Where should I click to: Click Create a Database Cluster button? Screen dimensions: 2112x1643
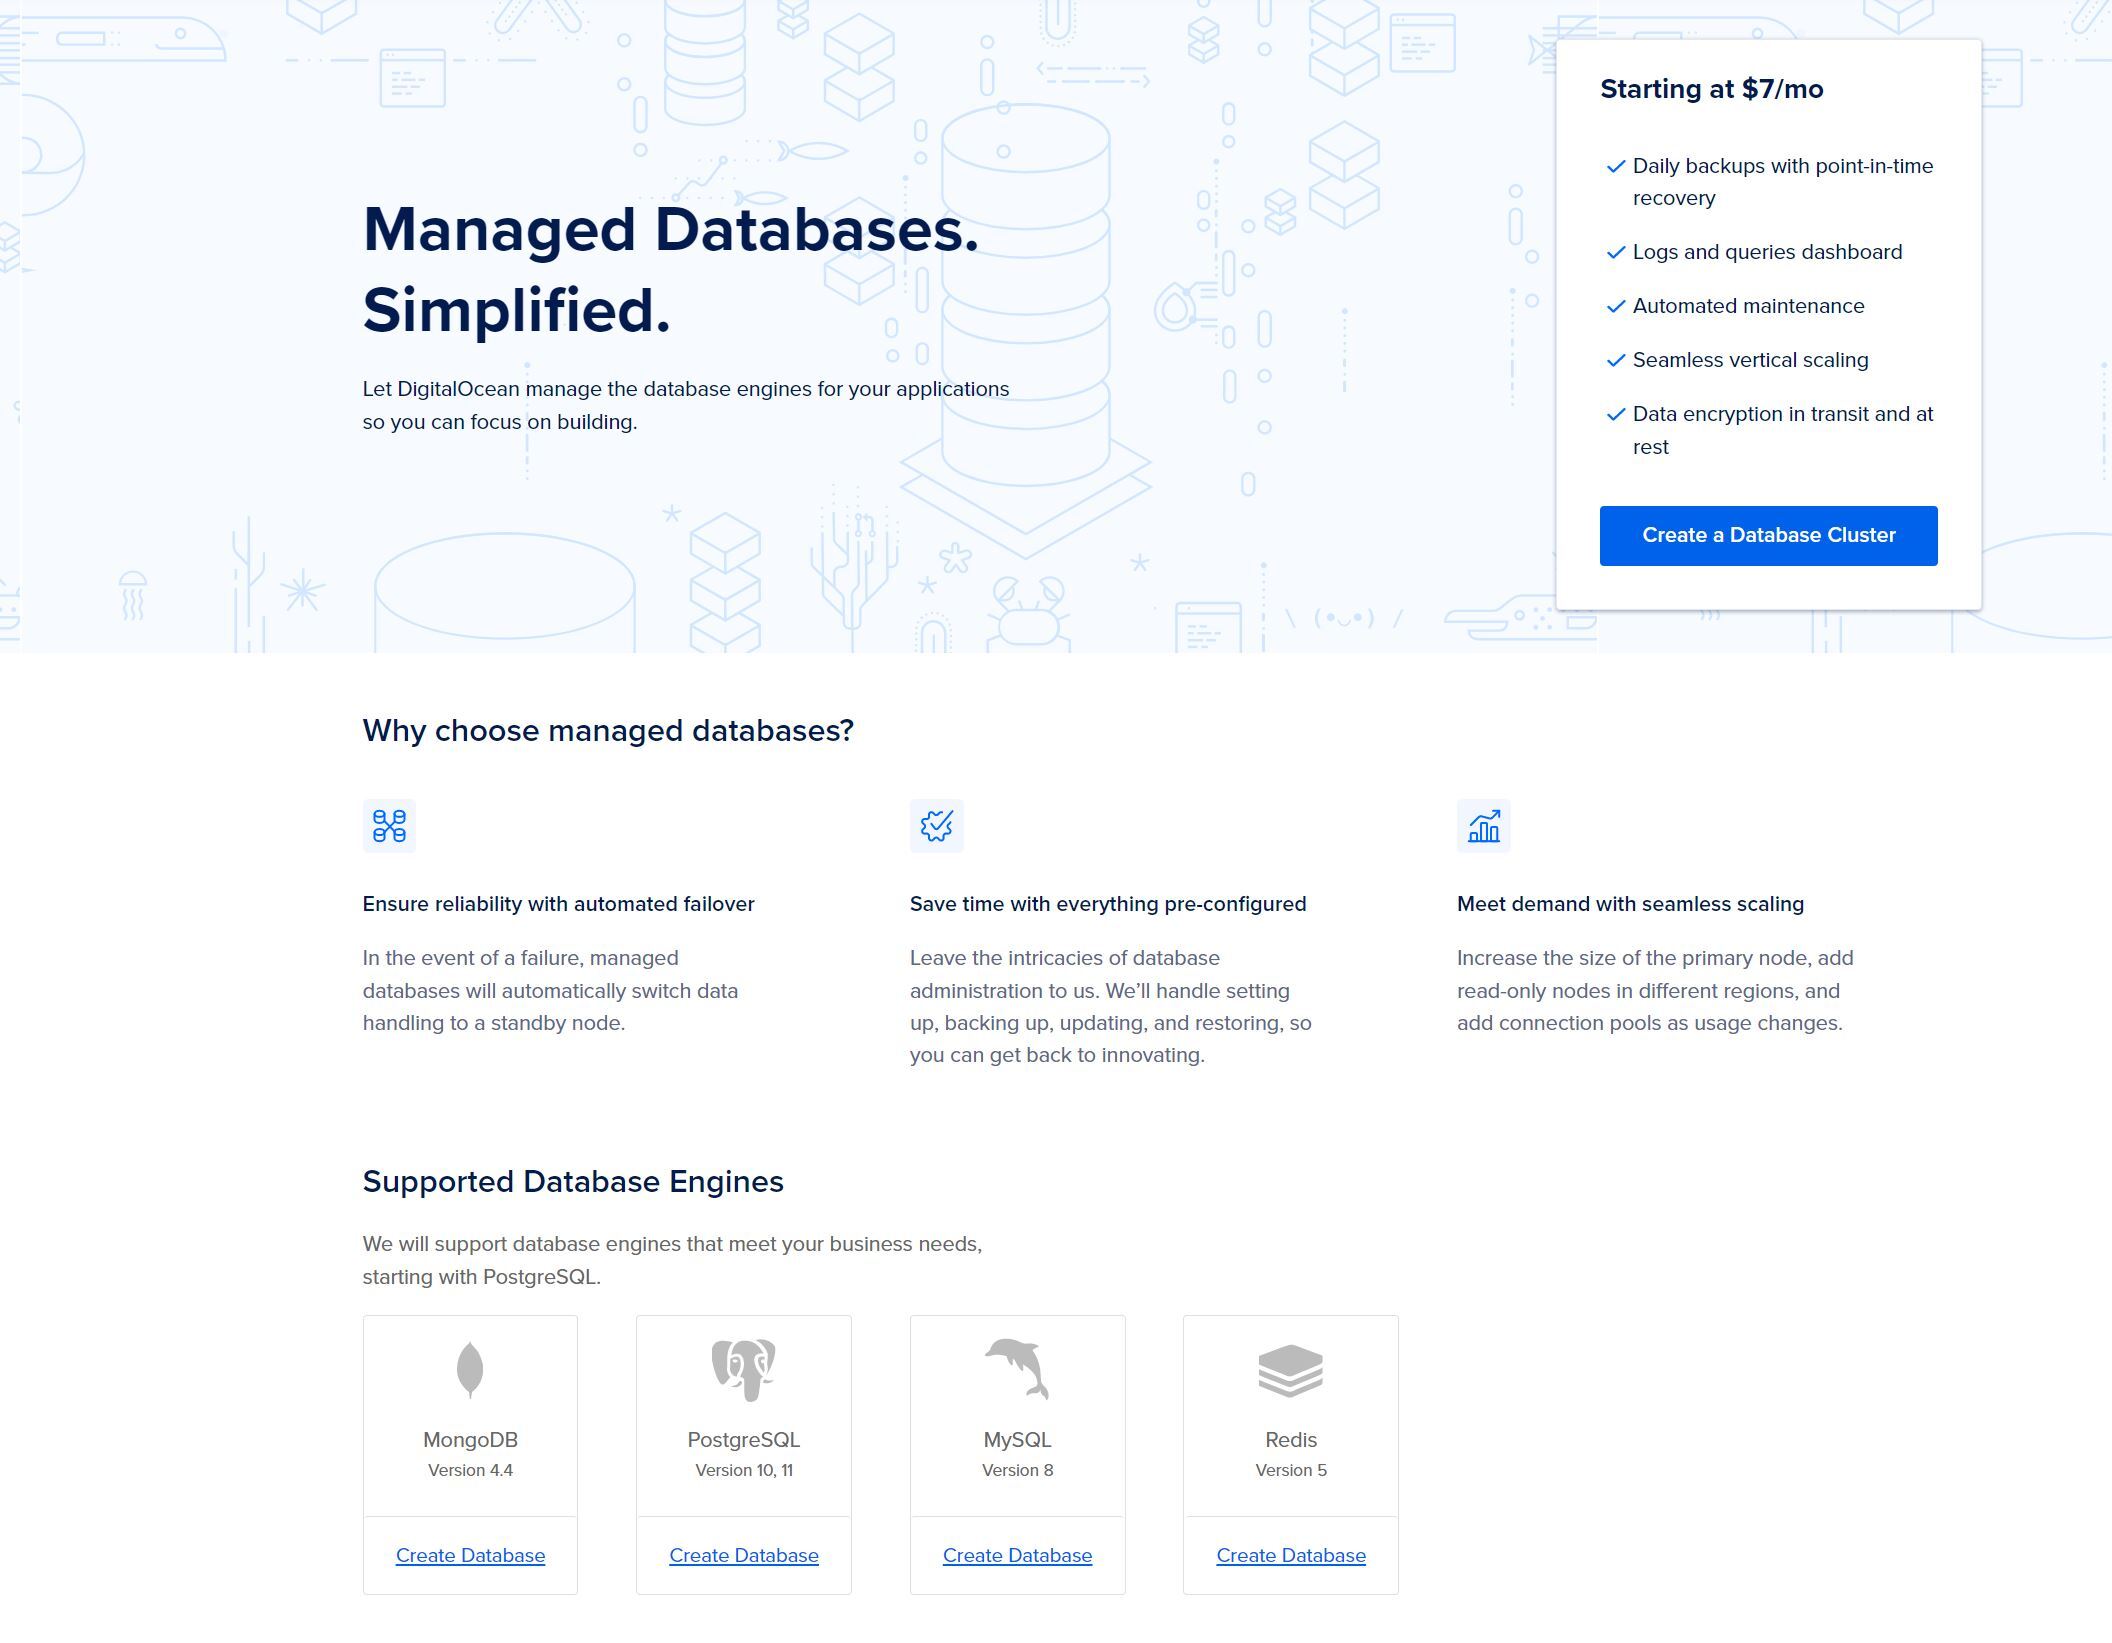(x=1767, y=533)
